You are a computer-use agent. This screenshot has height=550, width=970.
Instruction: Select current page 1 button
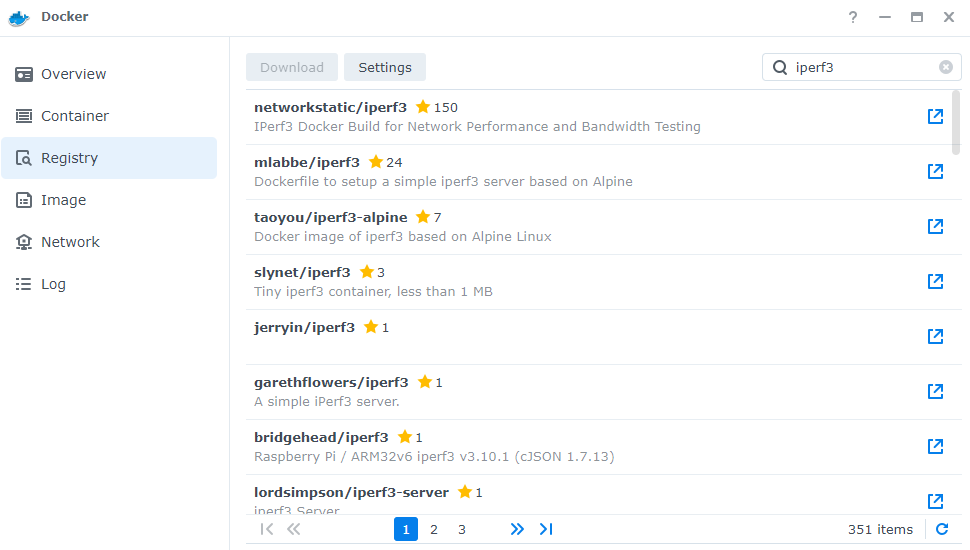pos(406,530)
